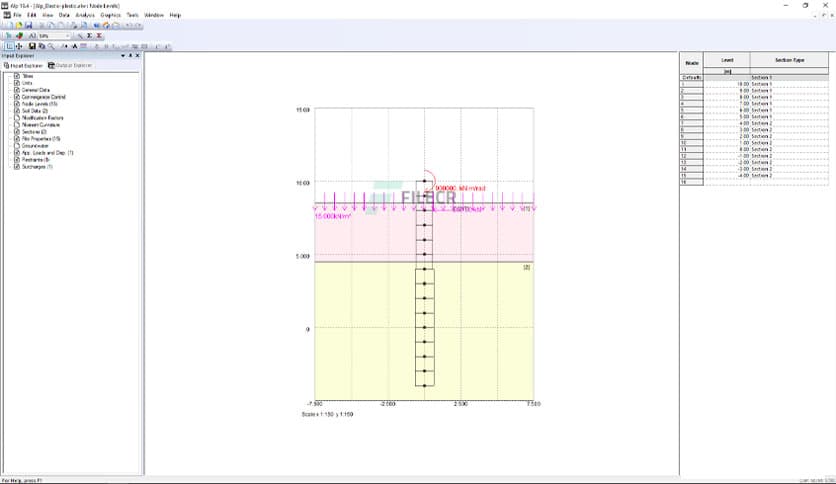This screenshot has width=836, height=484.
Task: Select General Data tree item
Action: tap(35, 90)
